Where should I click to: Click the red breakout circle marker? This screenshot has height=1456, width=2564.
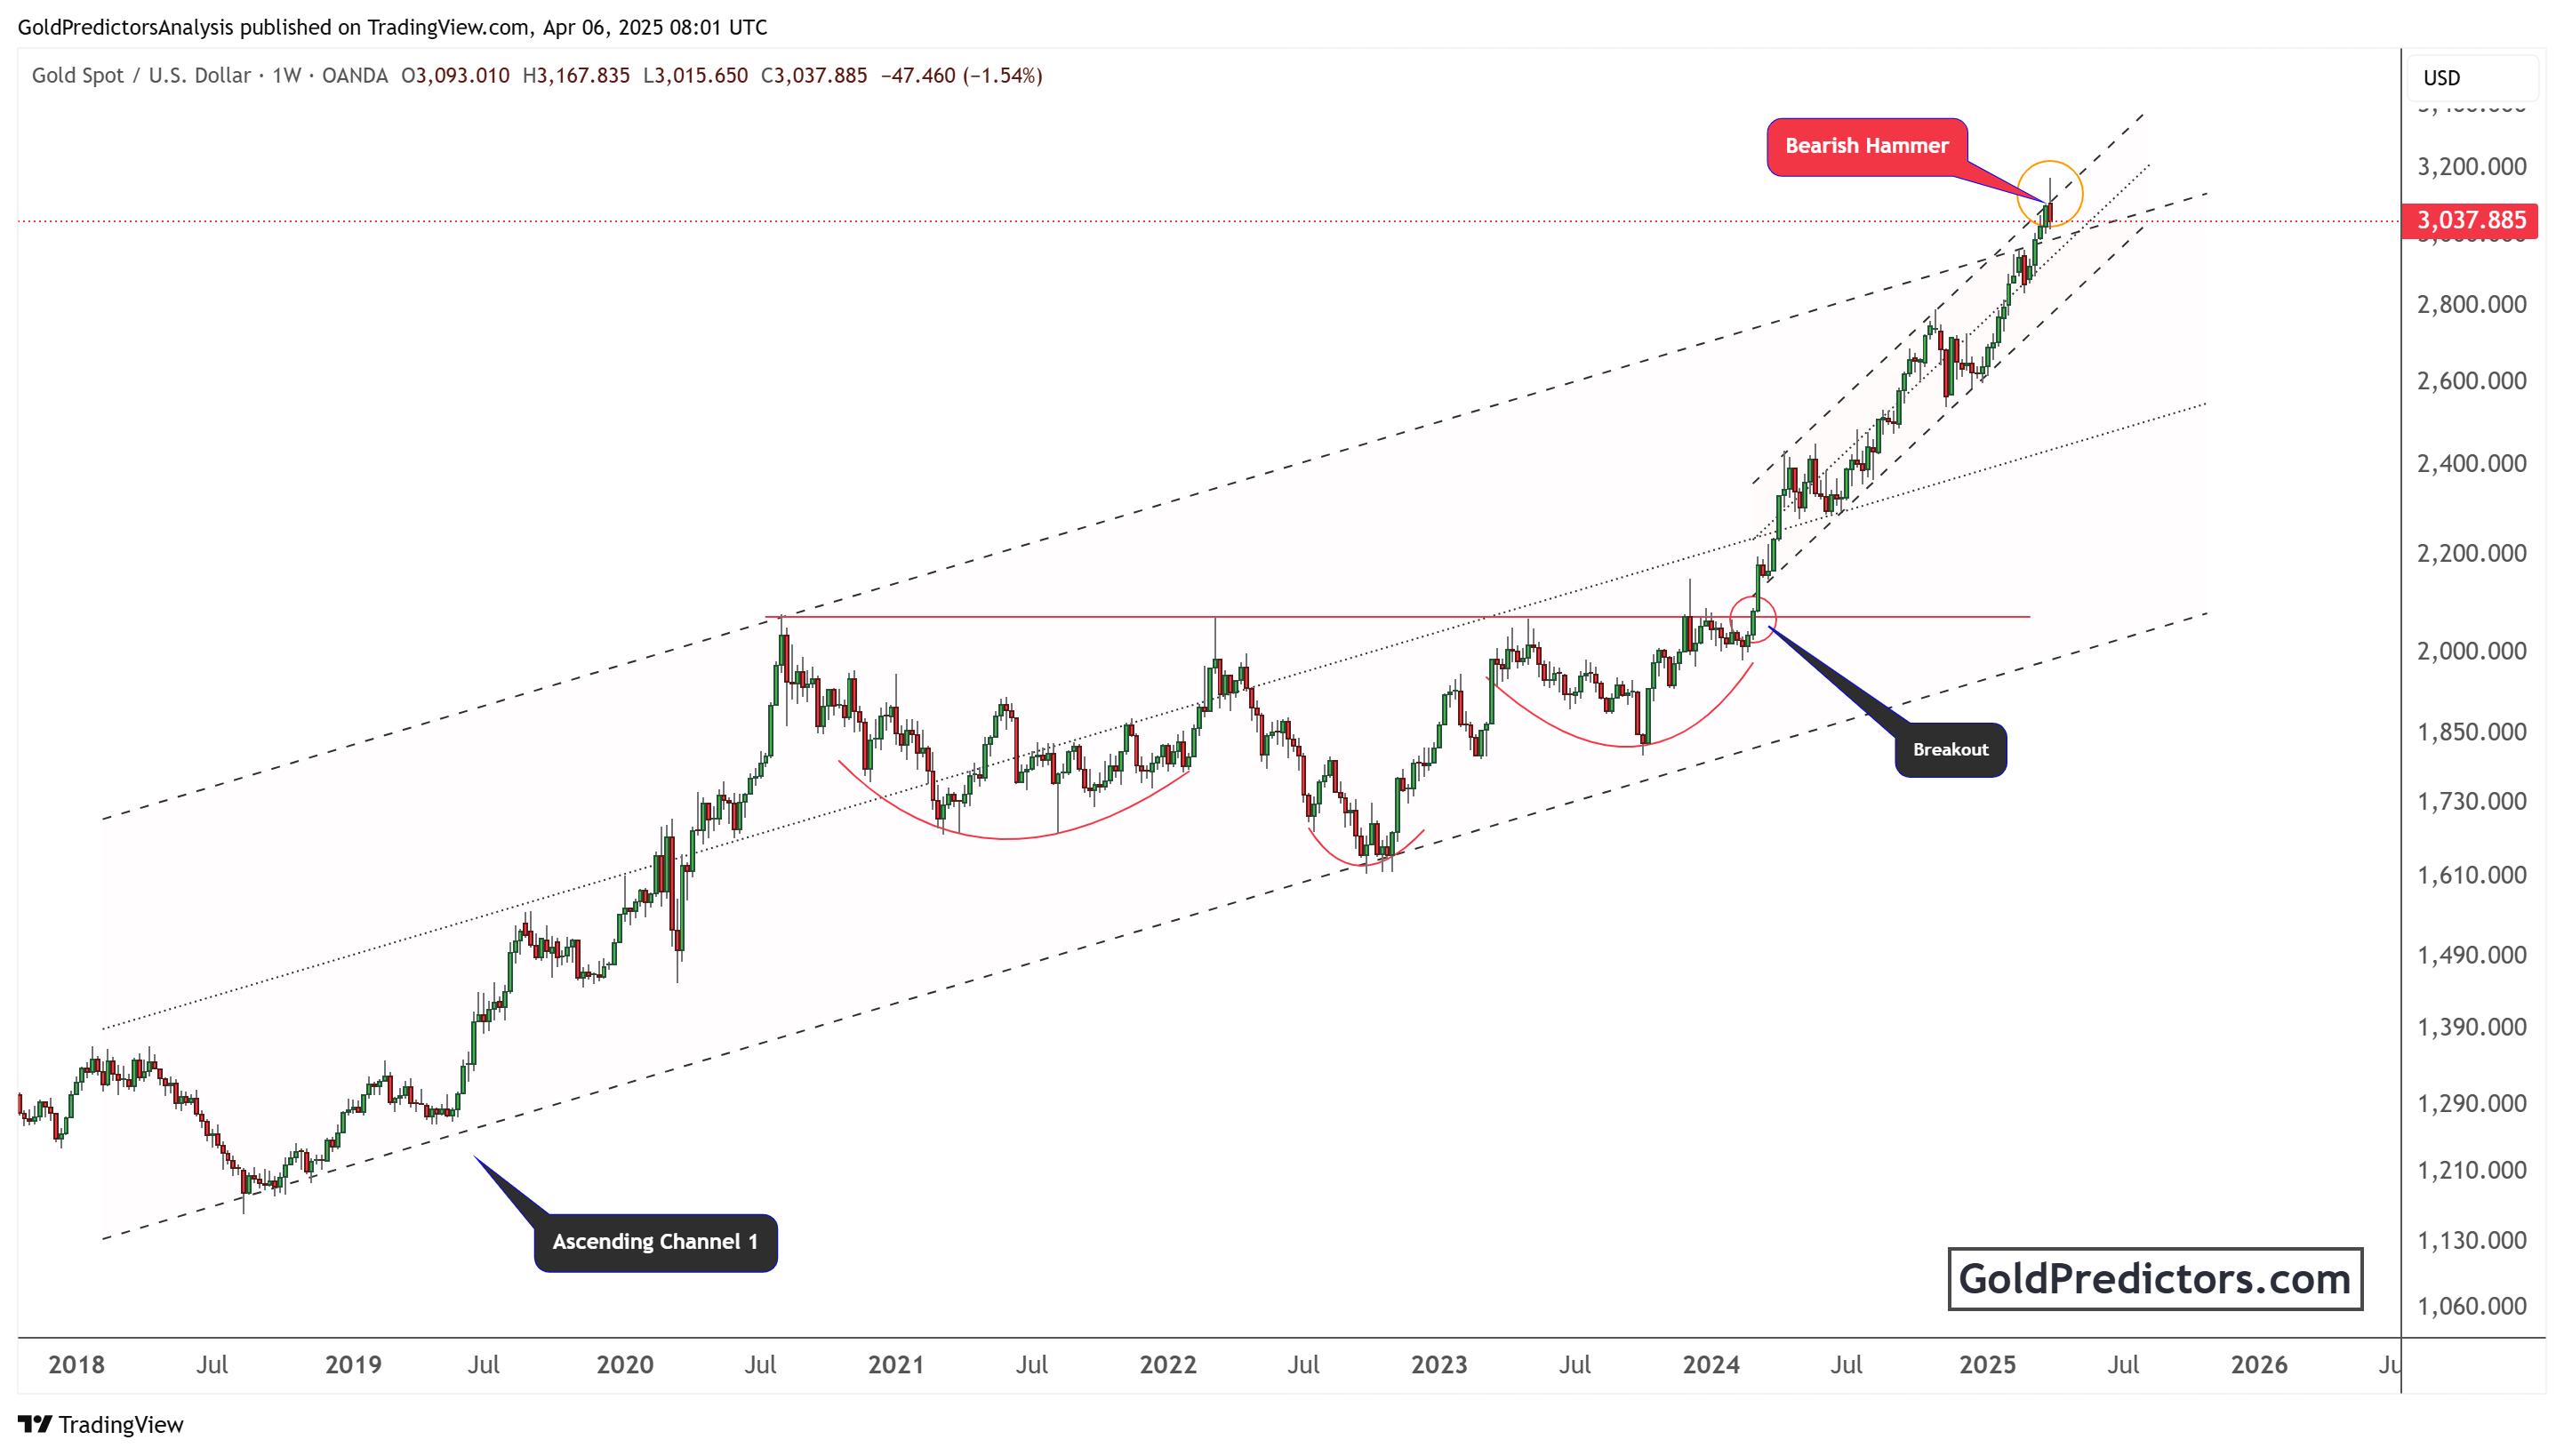coord(1753,619)
